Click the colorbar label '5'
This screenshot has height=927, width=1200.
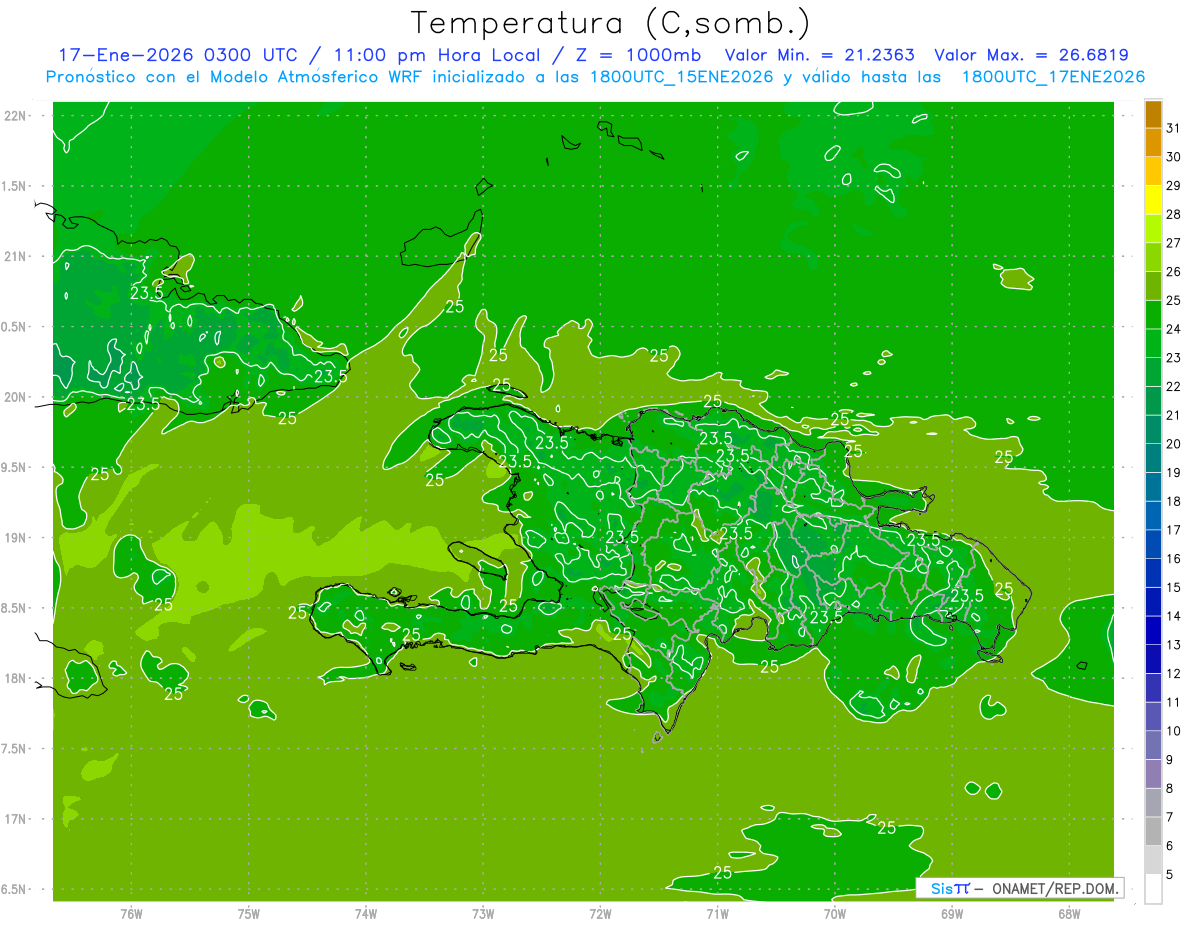point(1169,874)
